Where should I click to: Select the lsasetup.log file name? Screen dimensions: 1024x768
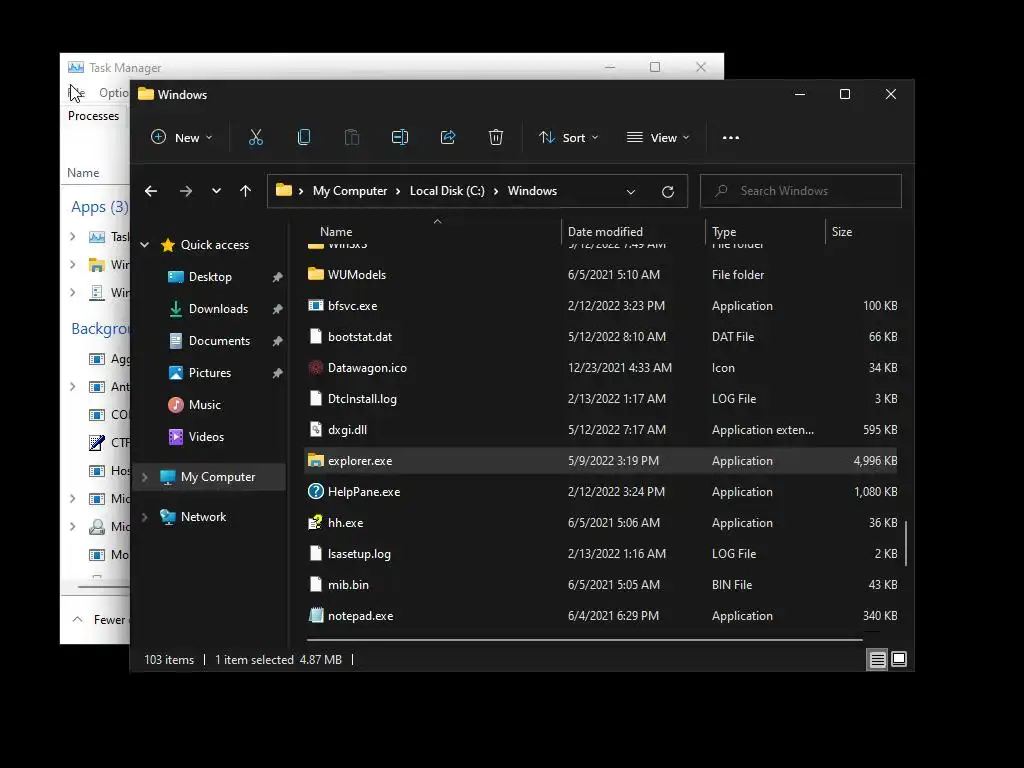coord(359,554)
